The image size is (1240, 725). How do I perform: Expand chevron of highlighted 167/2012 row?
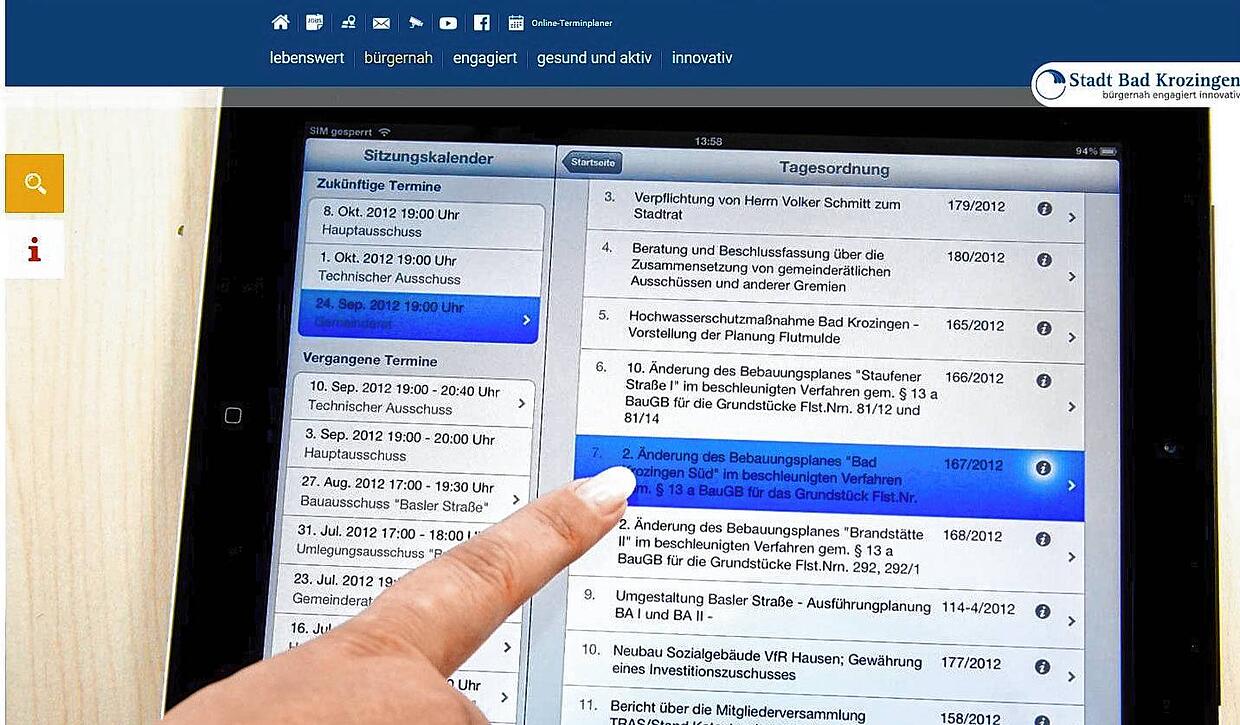(1071, 486)
